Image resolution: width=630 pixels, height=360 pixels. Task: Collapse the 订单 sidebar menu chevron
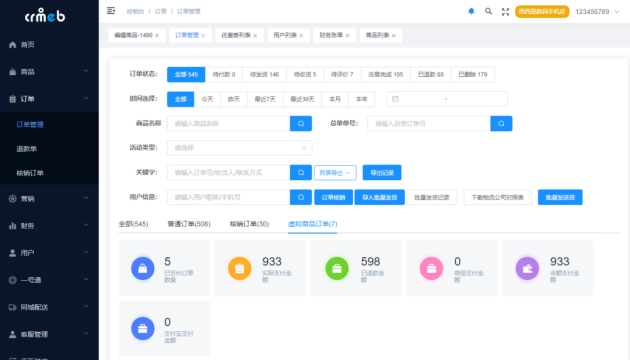(86, 98)
